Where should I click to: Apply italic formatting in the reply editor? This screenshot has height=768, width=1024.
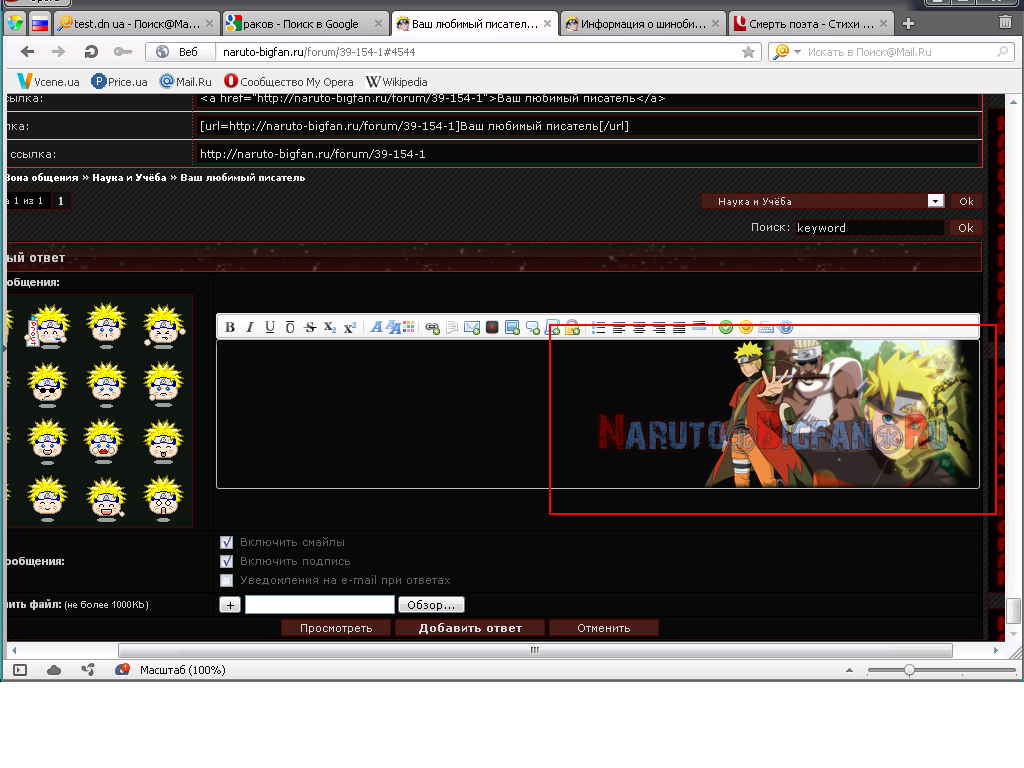point(249,327)
